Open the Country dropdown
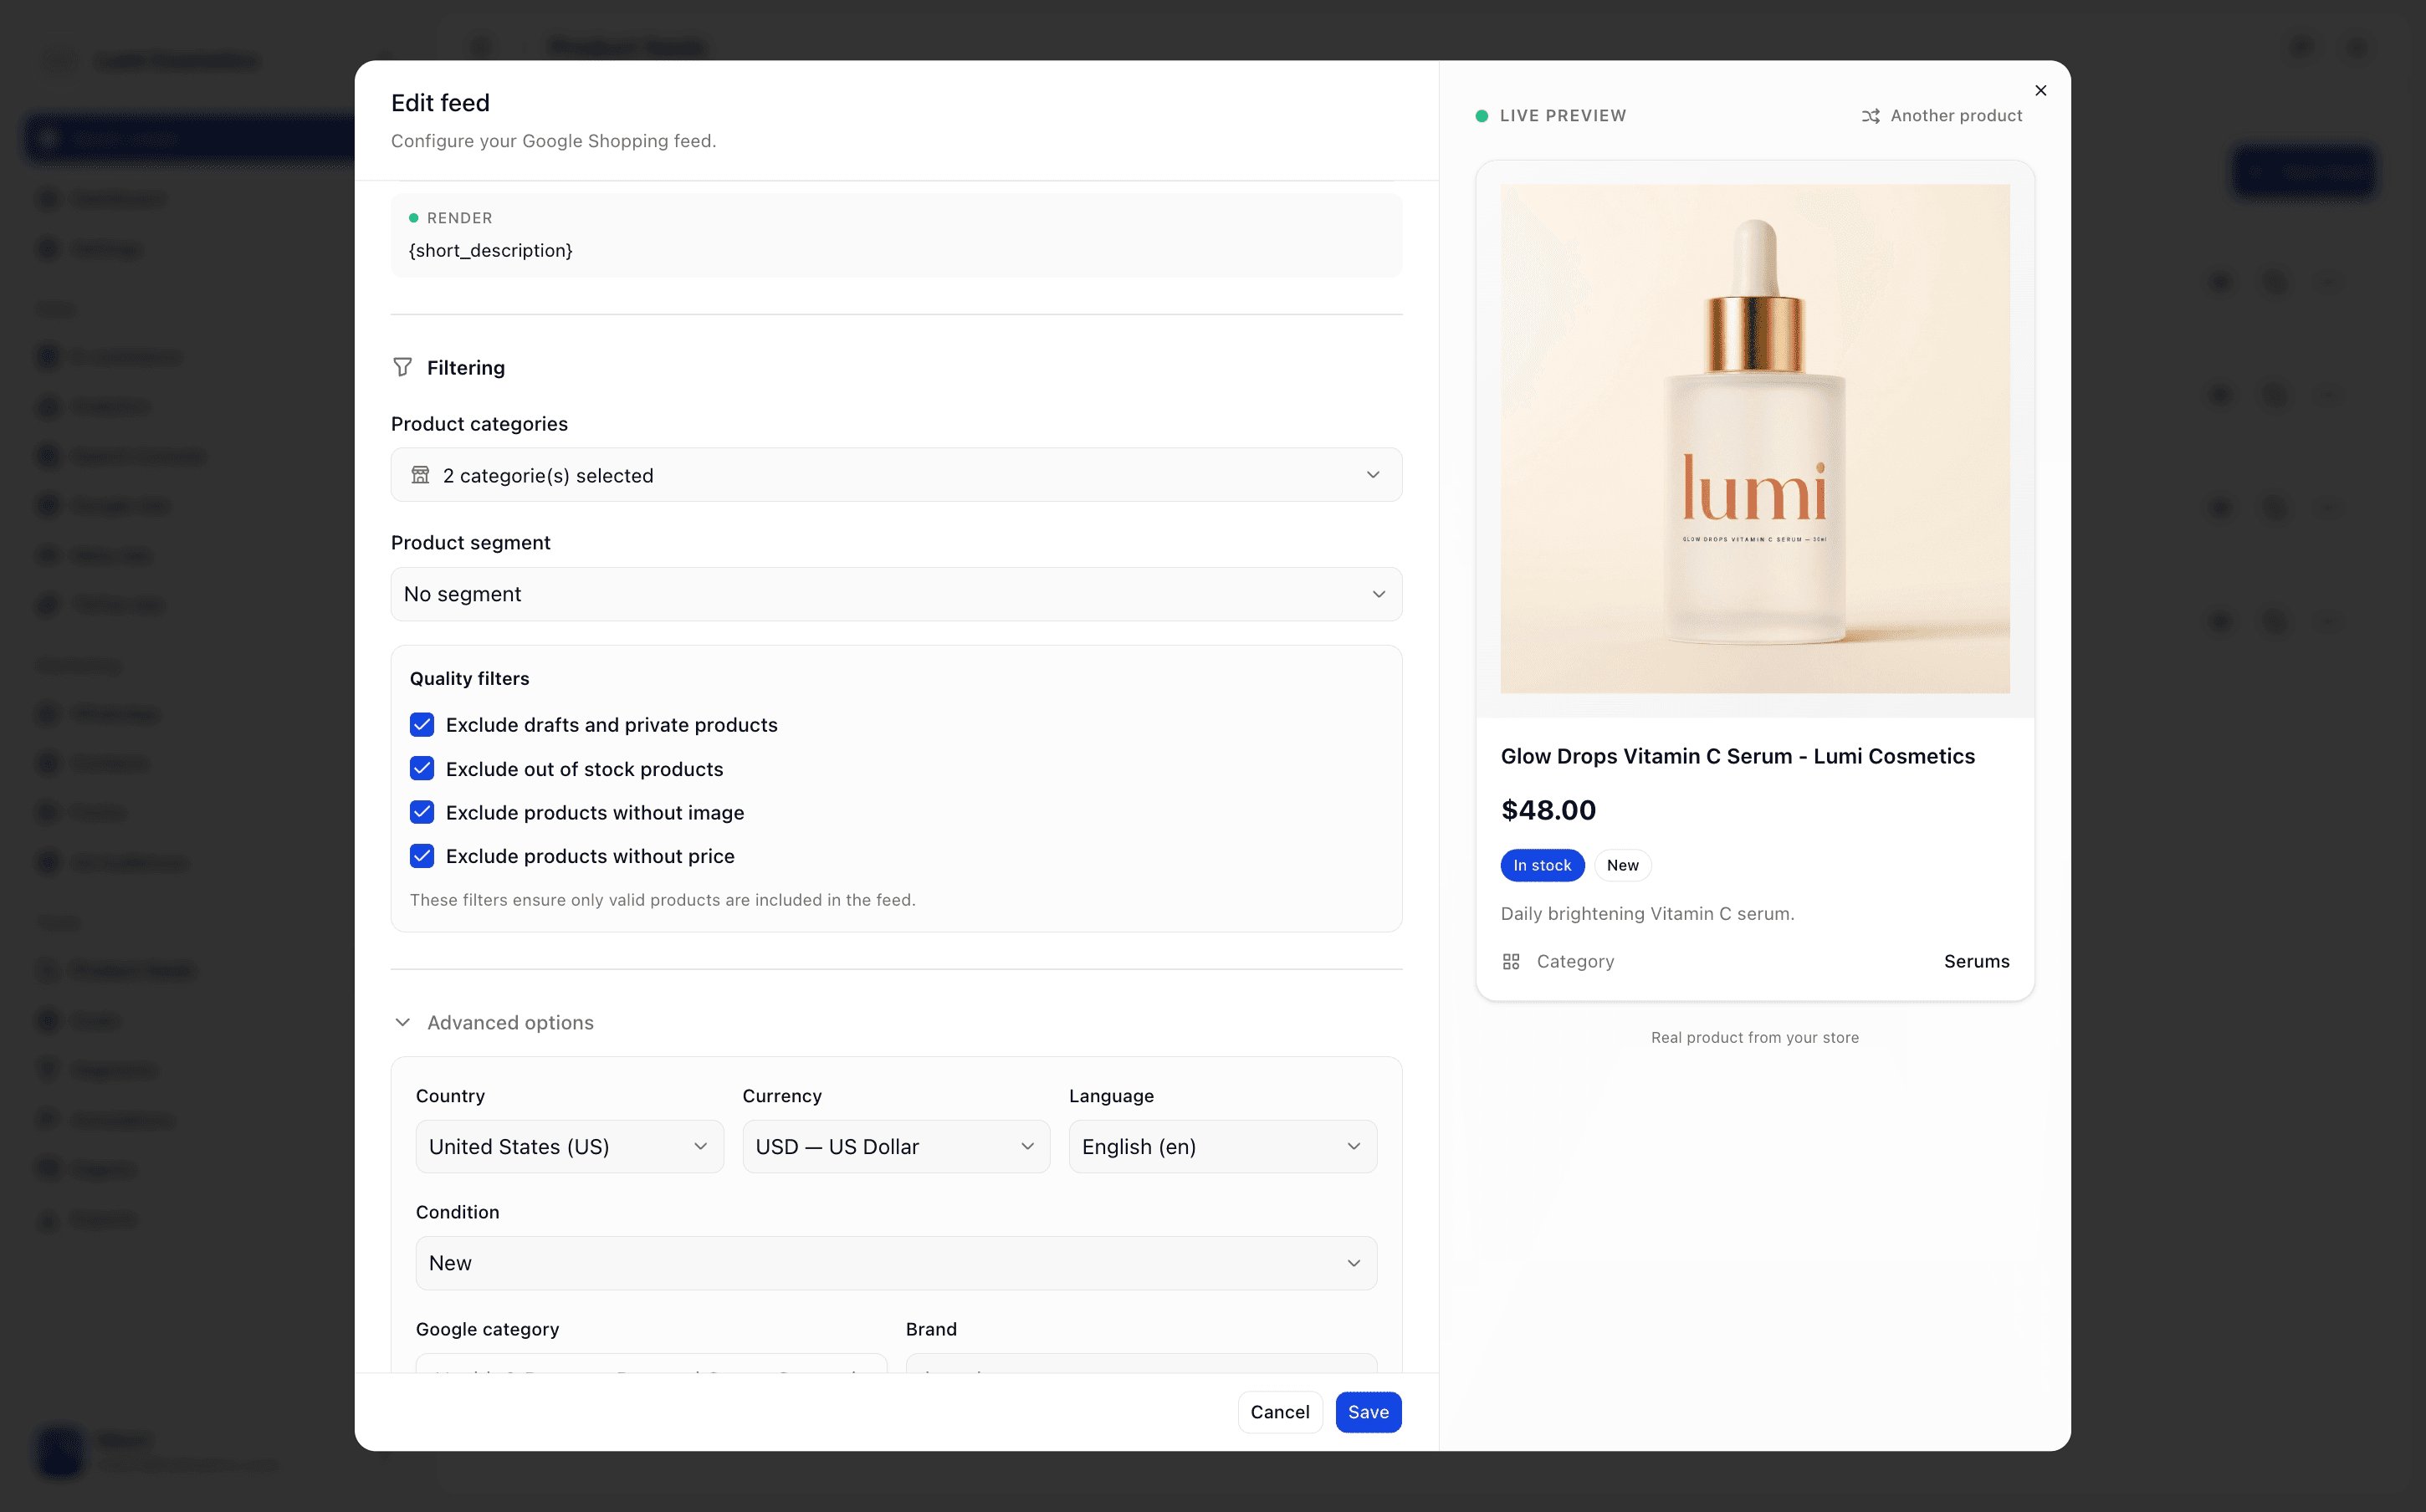This screenshot has height=1512, width=2426. tap(569, 1146)
